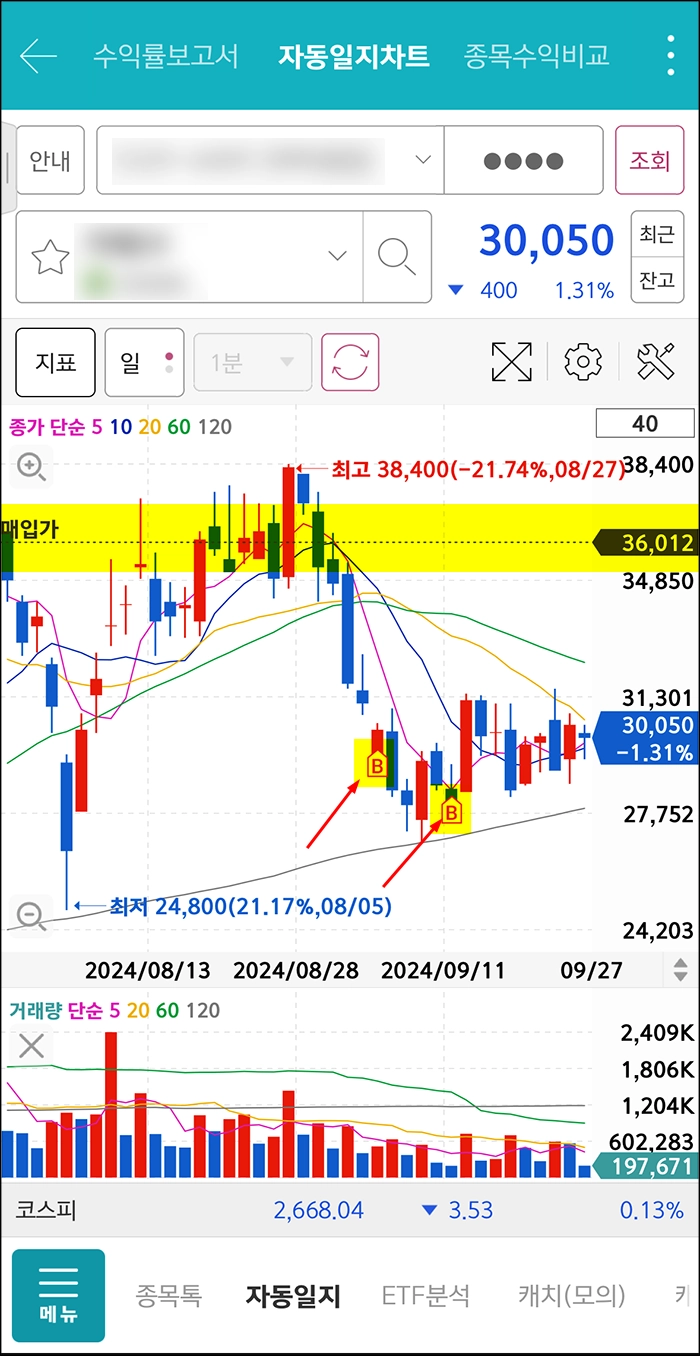700x1356 pixels.
Task: Open the 1분 interval dropdown
Action: click(252, 362)
